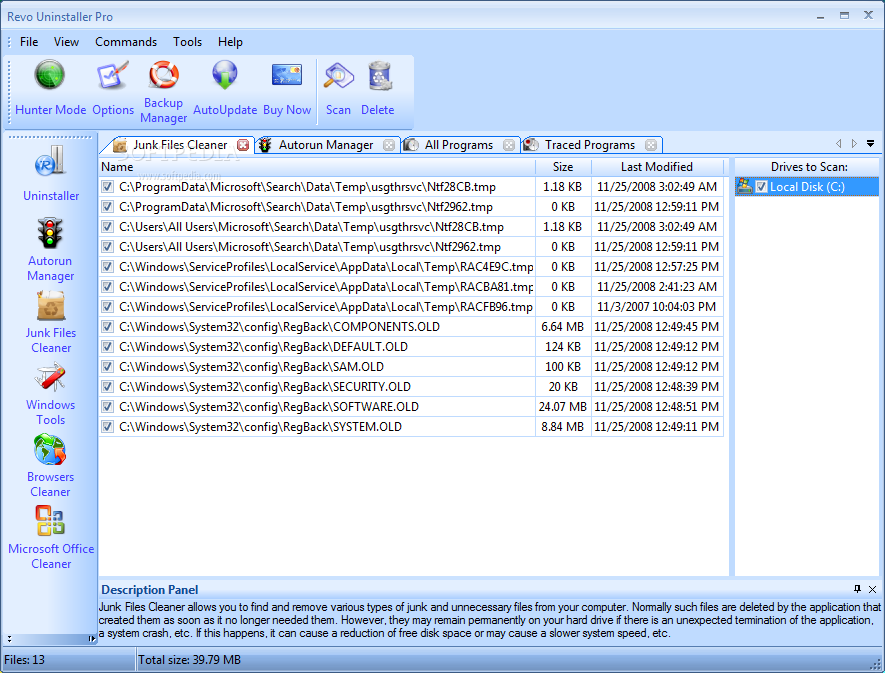Close the Autorun Manager tab
The height and width of the screenshot is (673, 885).
(x=389, y=145)
